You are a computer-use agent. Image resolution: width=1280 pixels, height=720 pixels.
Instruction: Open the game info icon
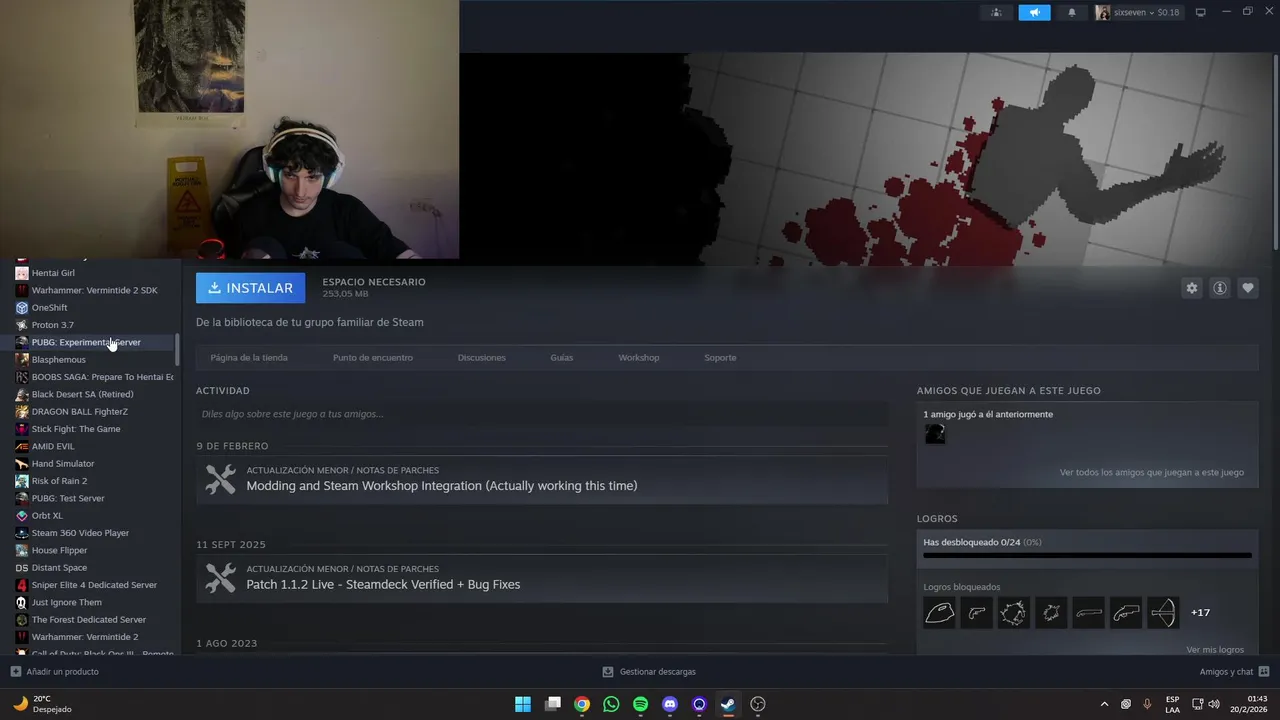click(1220, 288)
